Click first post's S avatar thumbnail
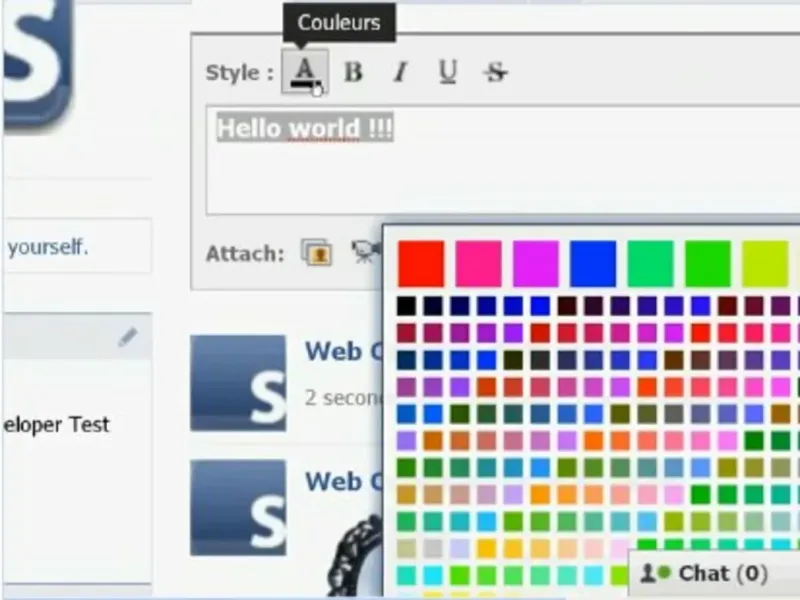The image size is (800, 600). pyautogui.click(x=238, y=383)
